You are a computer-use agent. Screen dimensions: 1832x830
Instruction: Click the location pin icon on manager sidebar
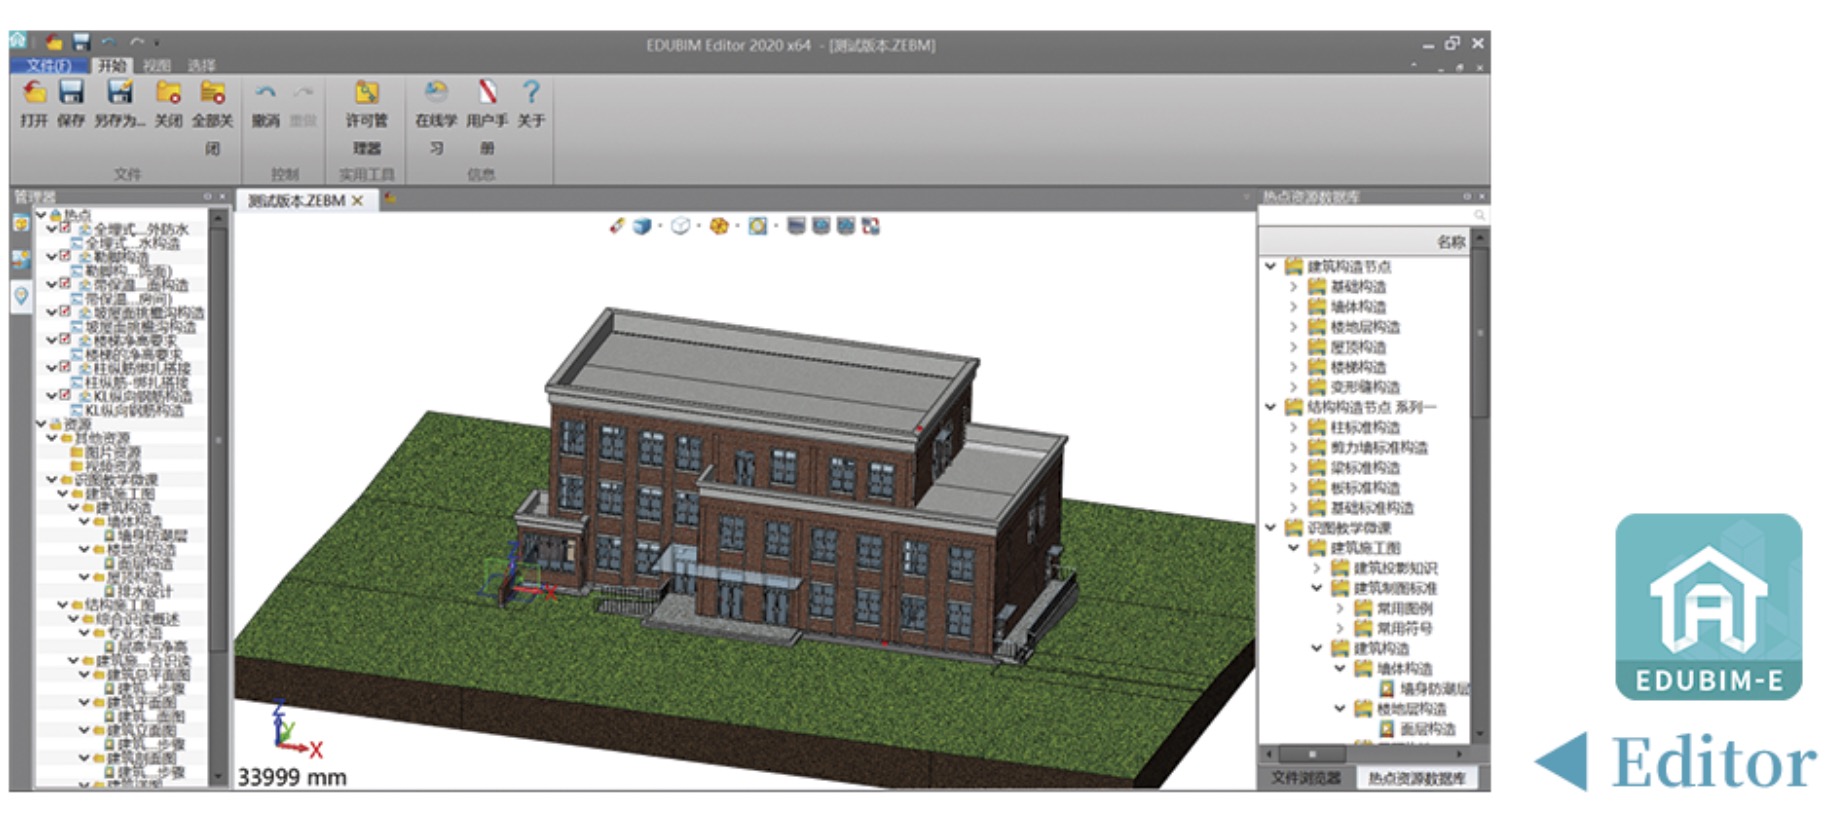pos(21,296)
